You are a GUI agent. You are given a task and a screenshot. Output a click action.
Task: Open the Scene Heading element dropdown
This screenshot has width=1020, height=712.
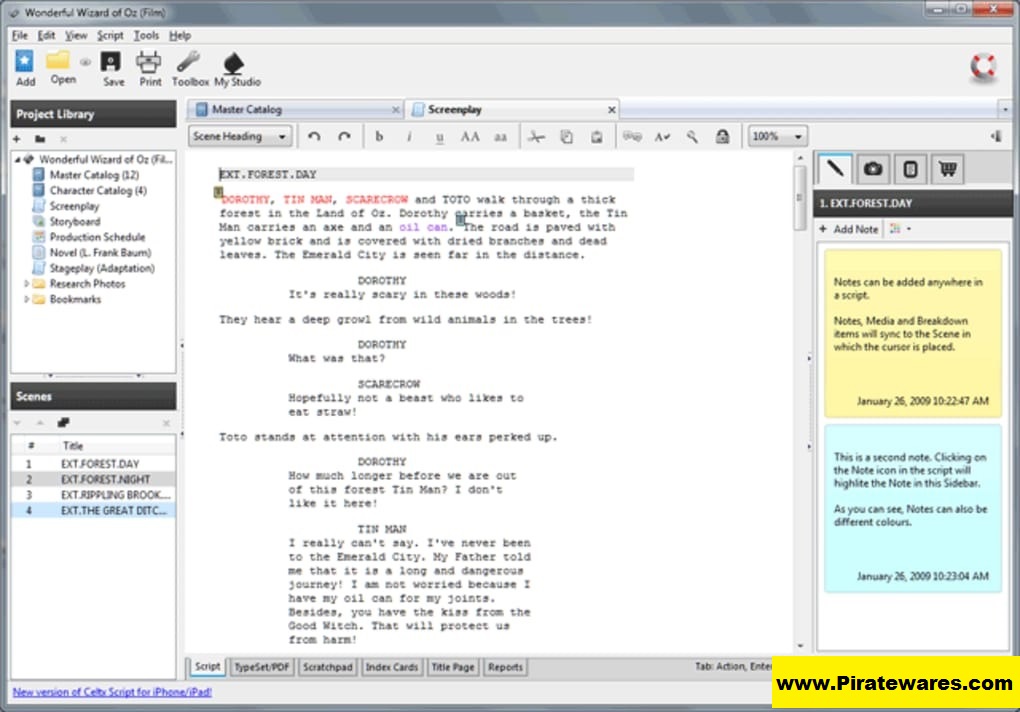coord(240,137)
